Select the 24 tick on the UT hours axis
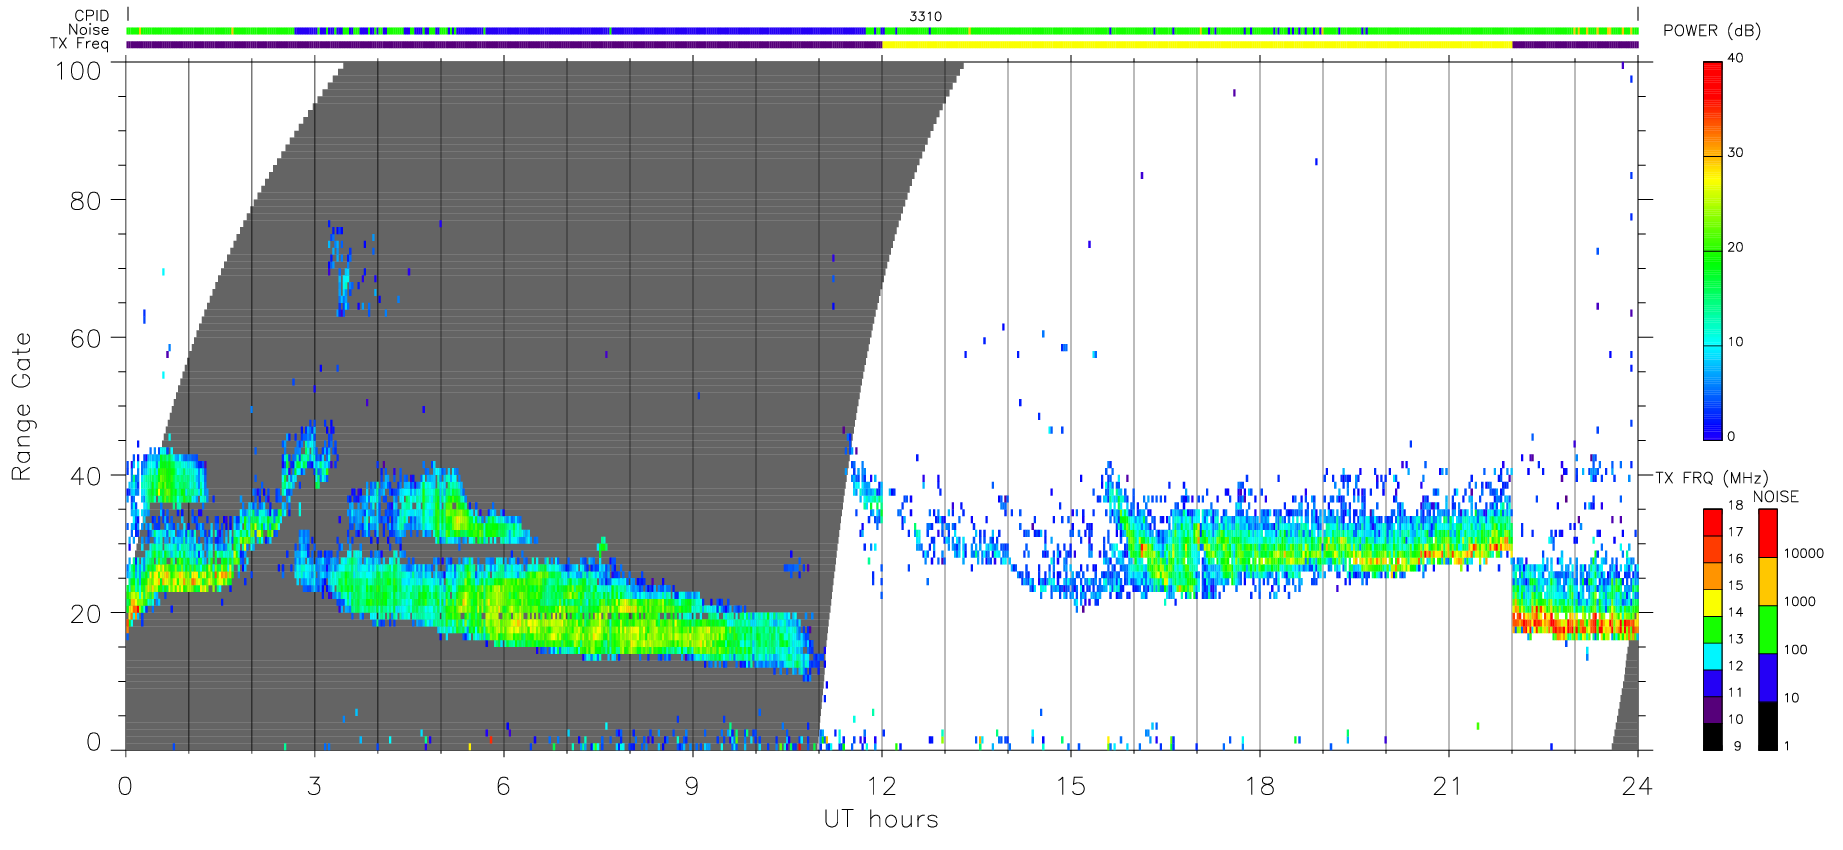Image resolution: width=1843 pixels, height=850 pixels. click(x=1637, y=786)
